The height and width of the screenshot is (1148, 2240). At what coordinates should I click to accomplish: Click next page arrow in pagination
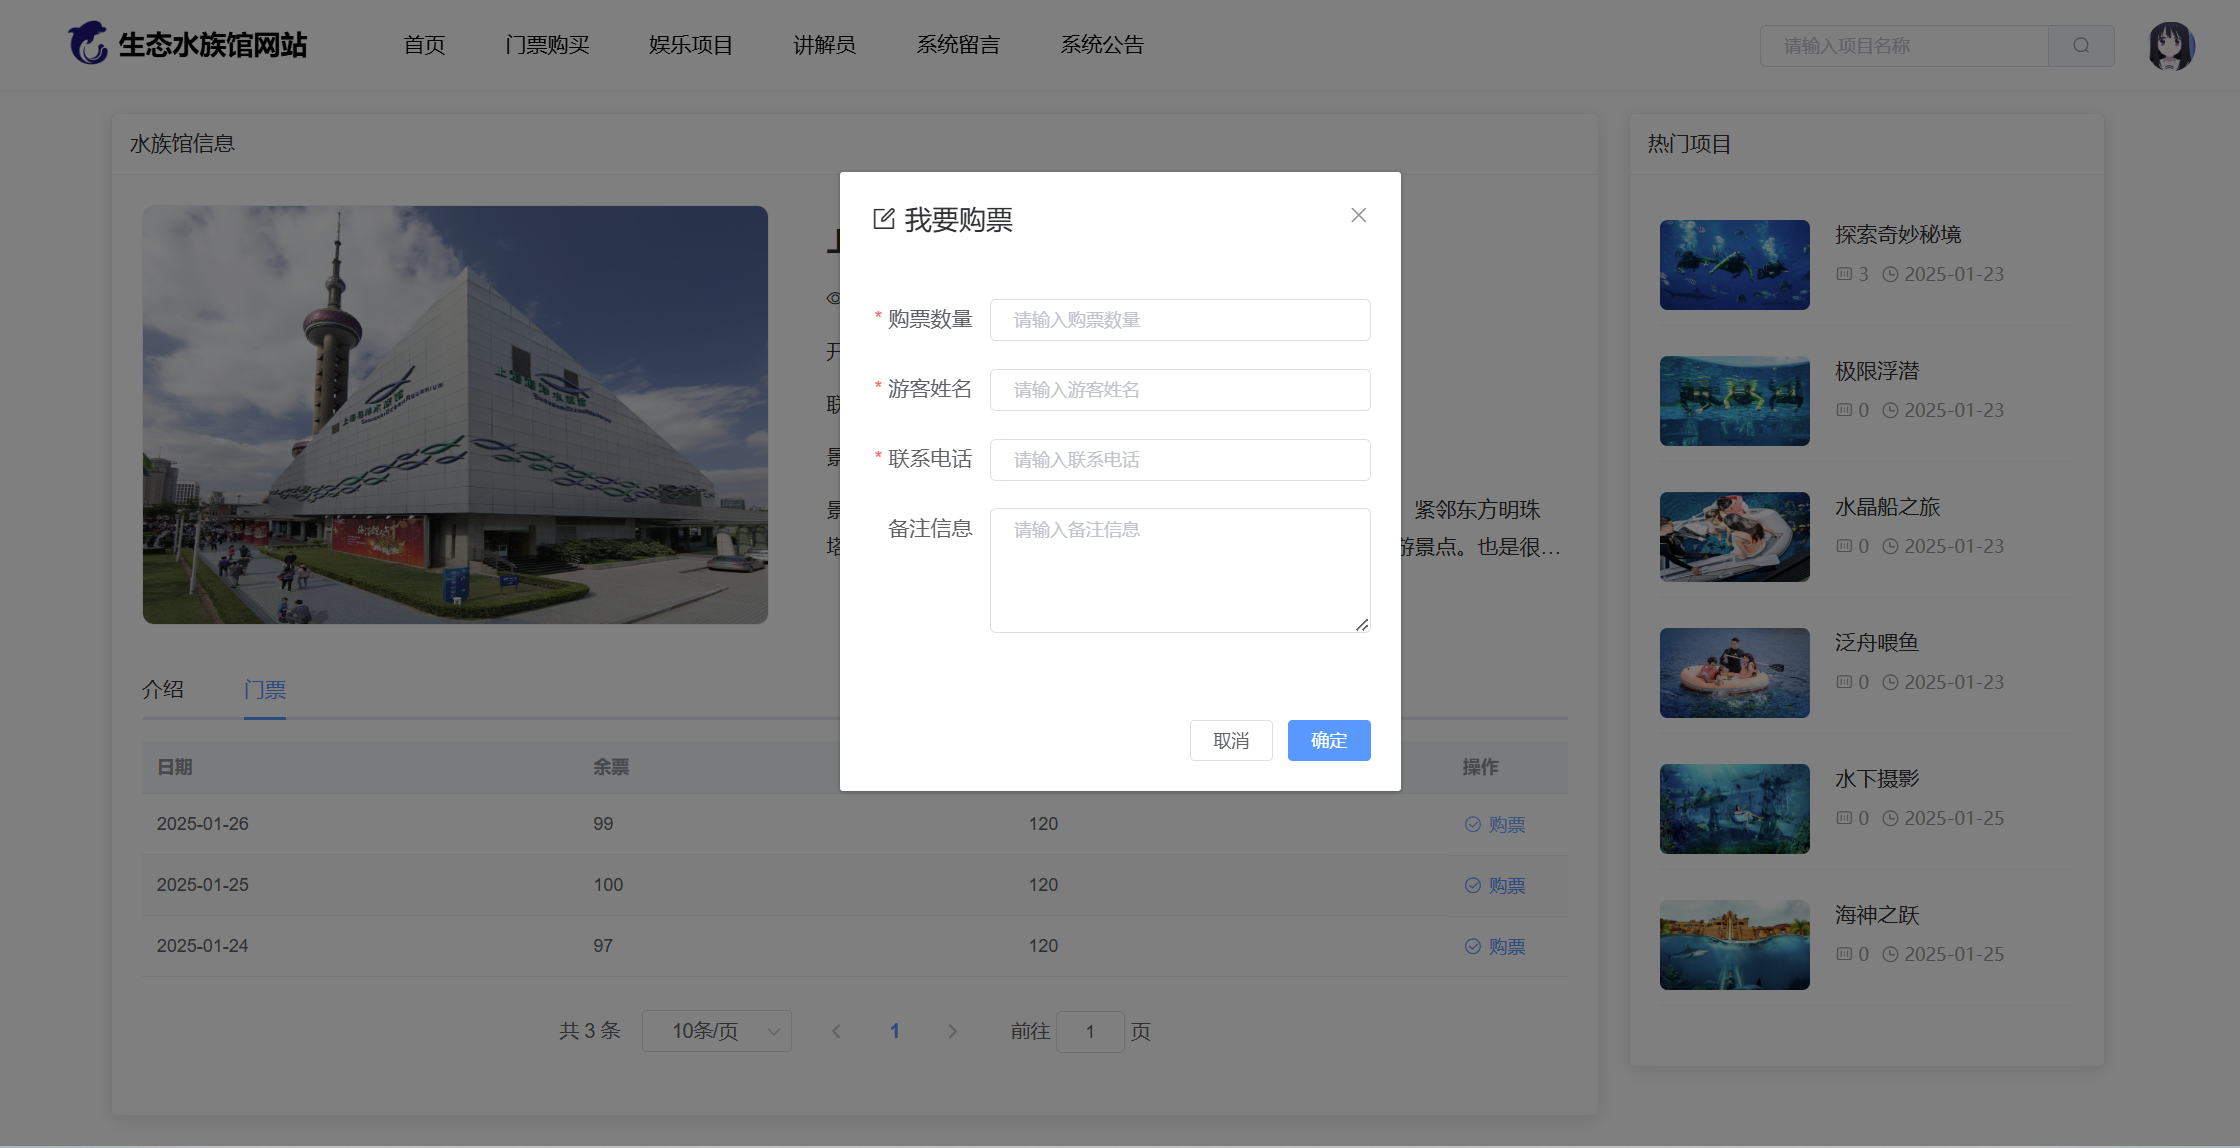tap(952, 1031)
